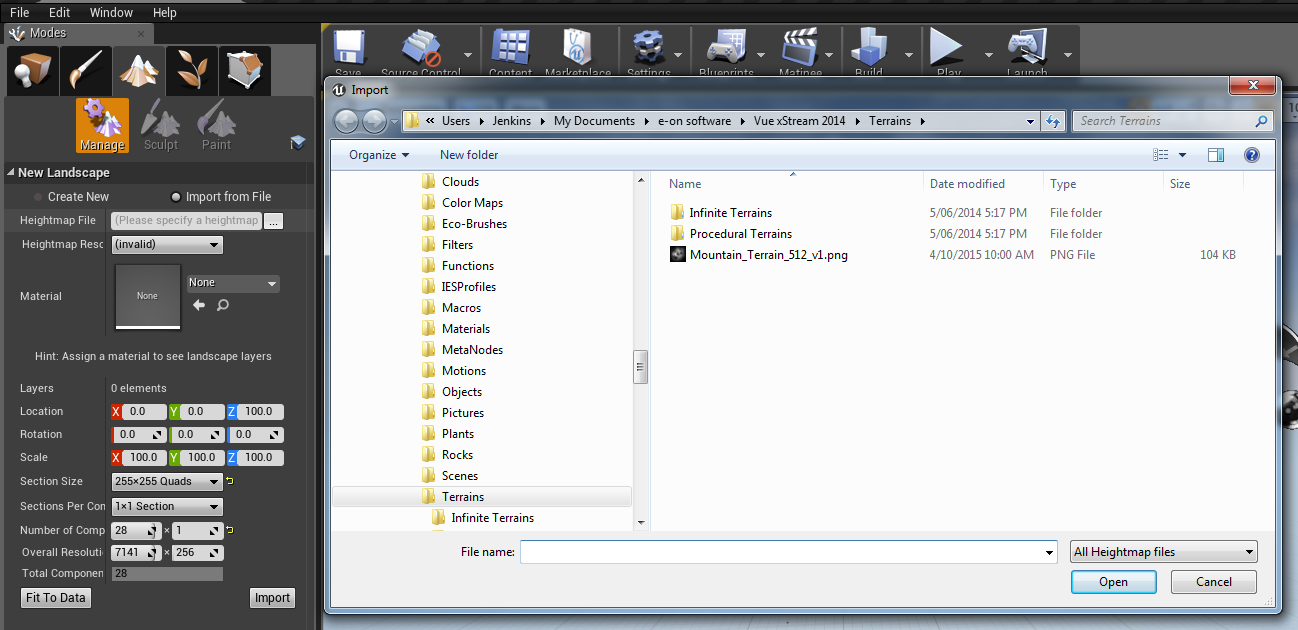
Task: Open the Sections Per Component dropdown
Action: 167,506
